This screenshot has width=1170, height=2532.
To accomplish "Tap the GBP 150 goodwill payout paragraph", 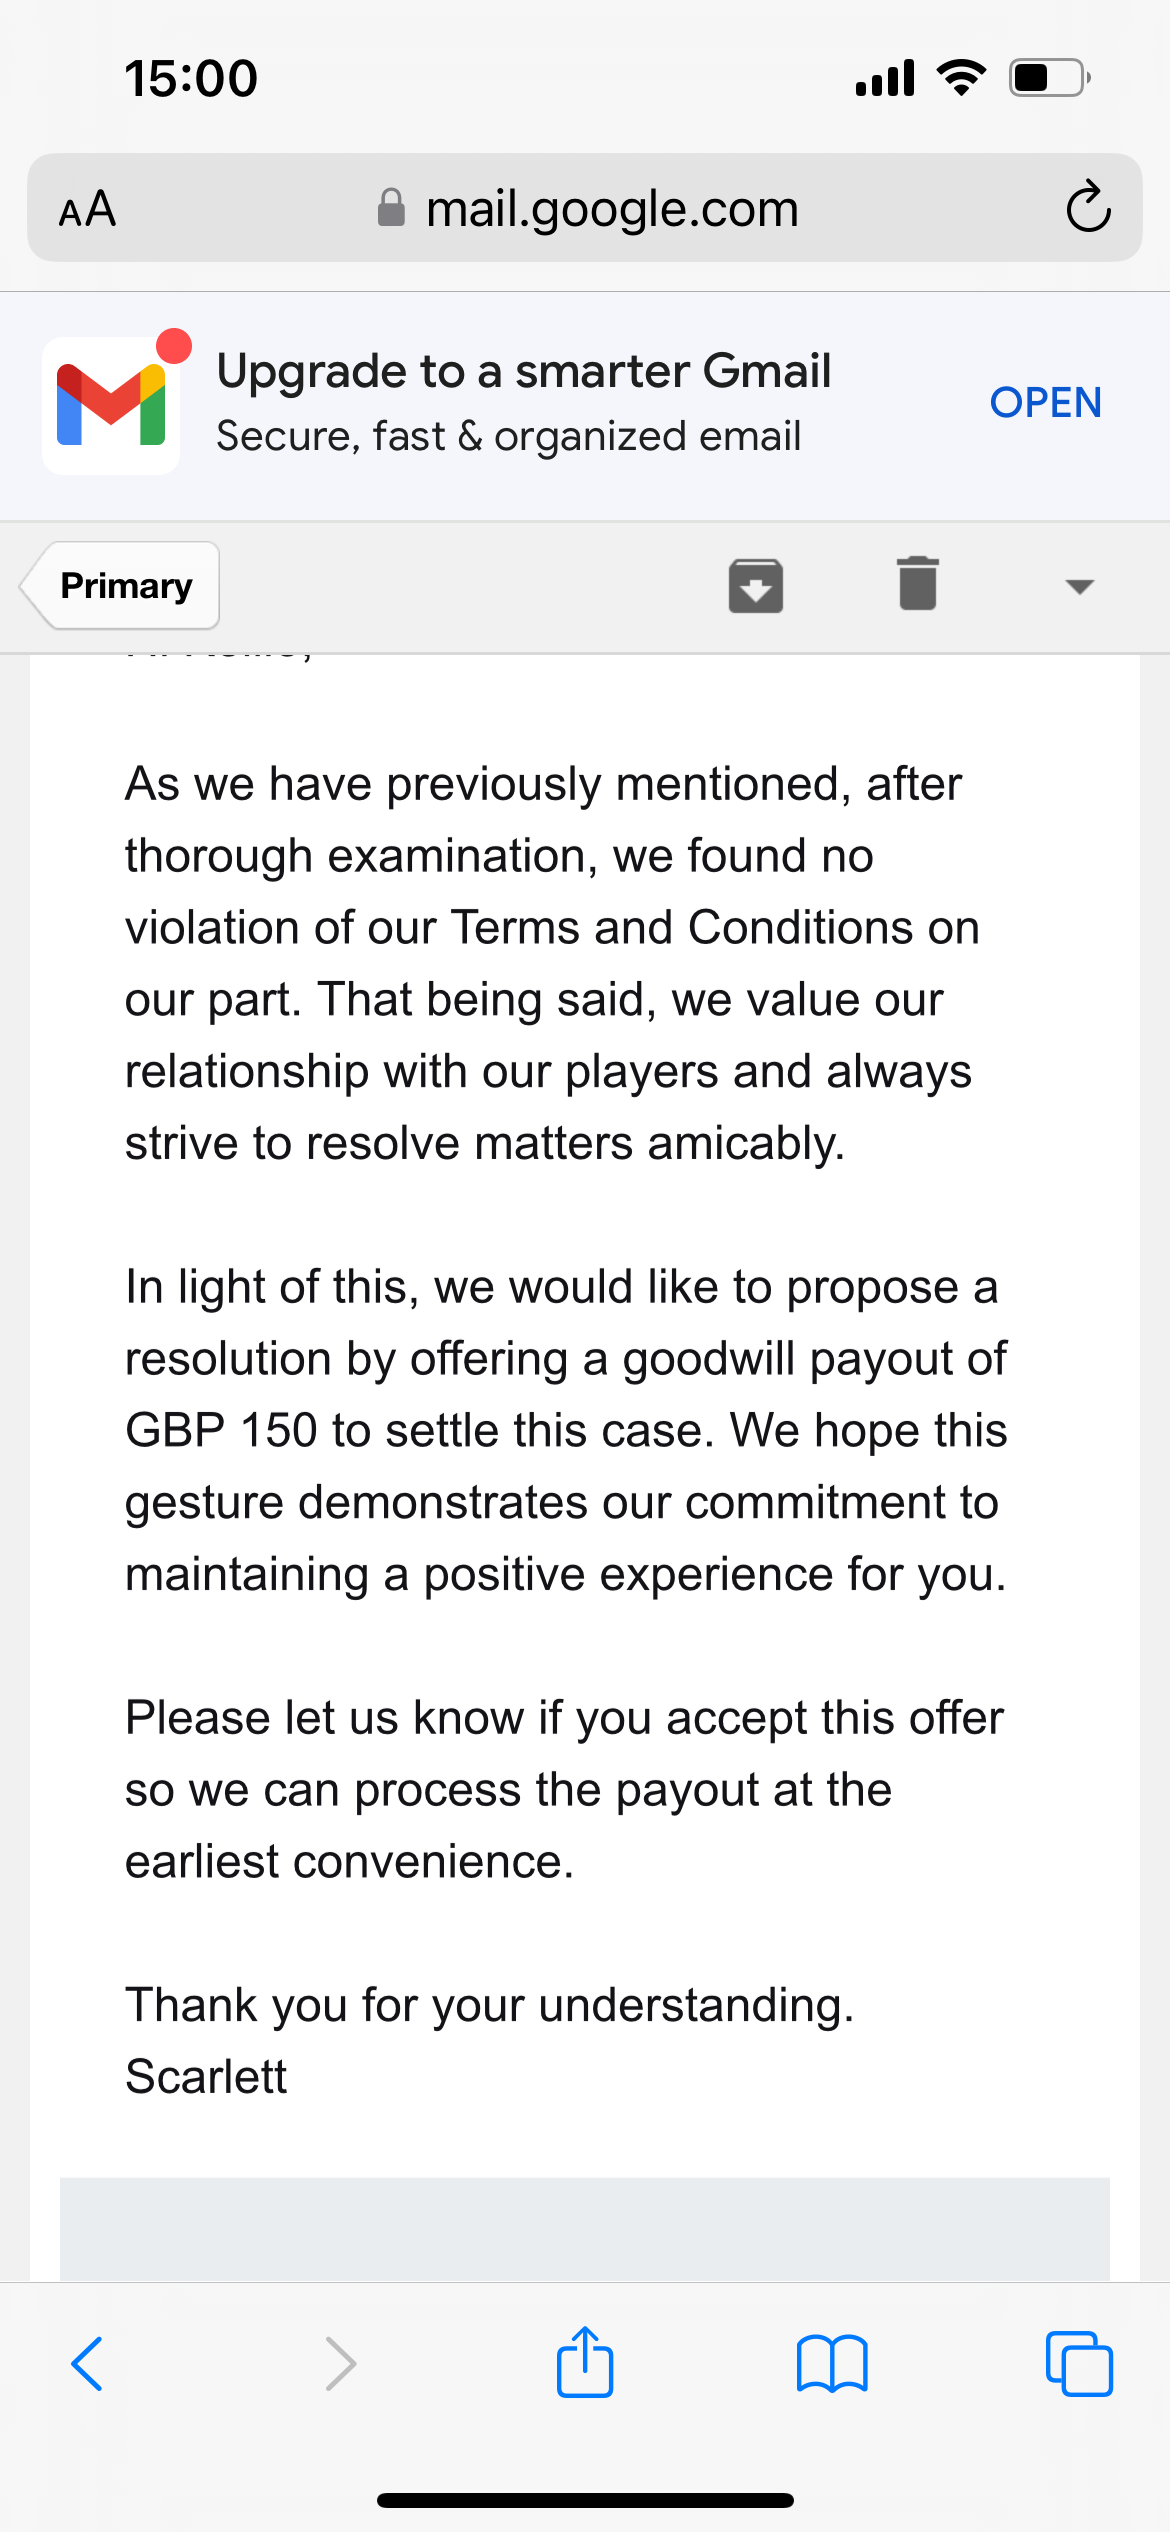I will pos(565,1430).
